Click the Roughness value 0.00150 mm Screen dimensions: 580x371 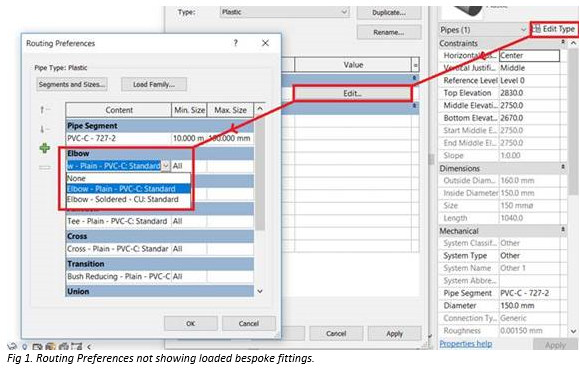(x=529, y=331)
